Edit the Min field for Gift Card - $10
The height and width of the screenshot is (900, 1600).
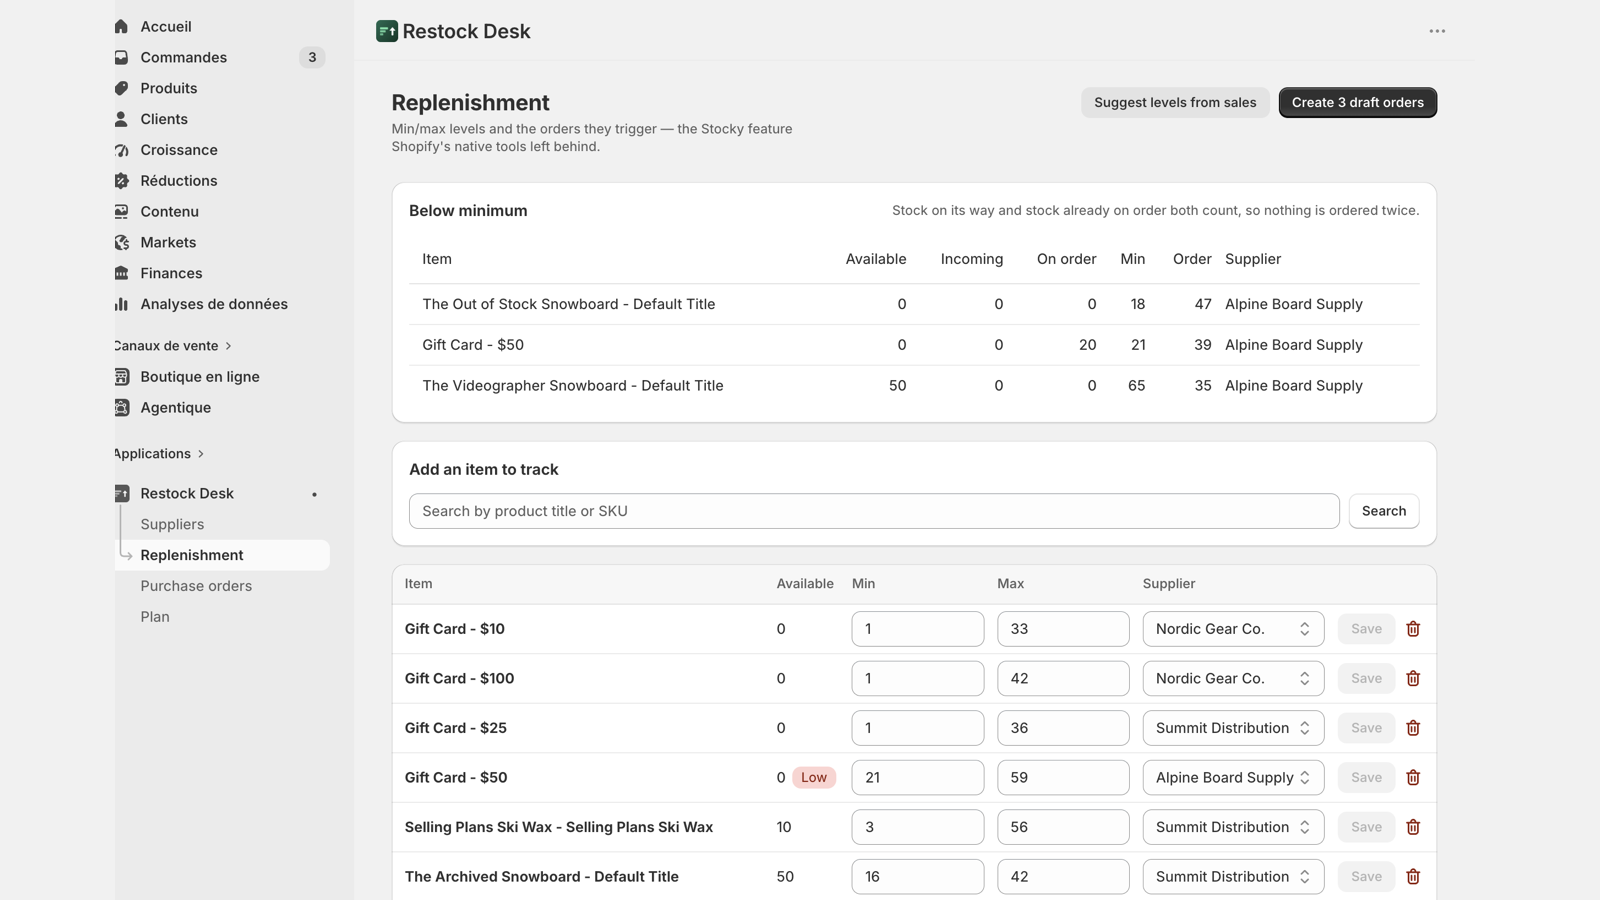[918, 629]
